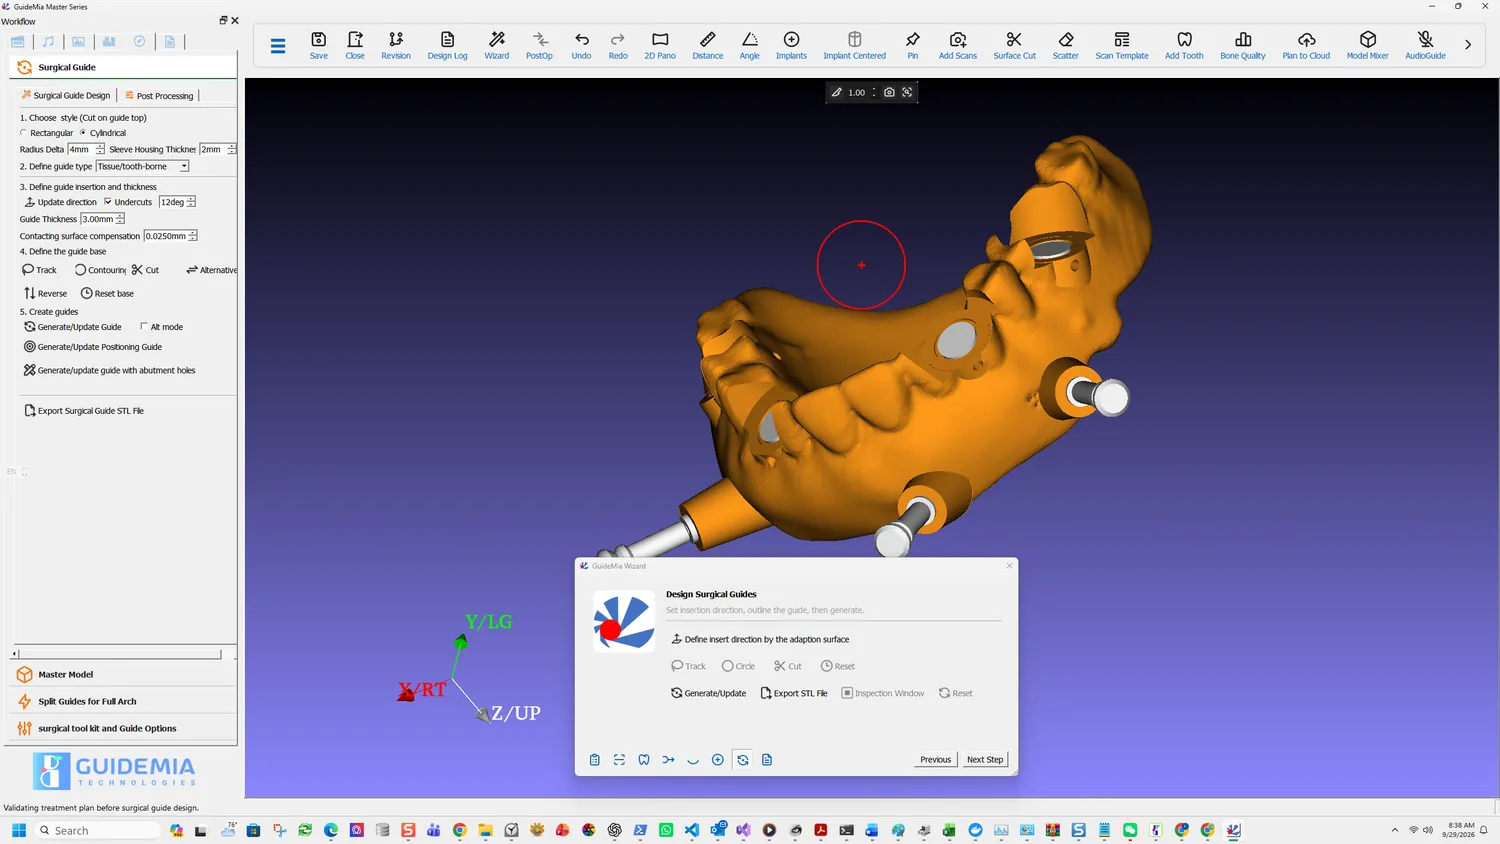The height and width of the screenshot is (844, 1500).
Task: Open the Scan Template tool
Action: click(x=1122, y=45)
